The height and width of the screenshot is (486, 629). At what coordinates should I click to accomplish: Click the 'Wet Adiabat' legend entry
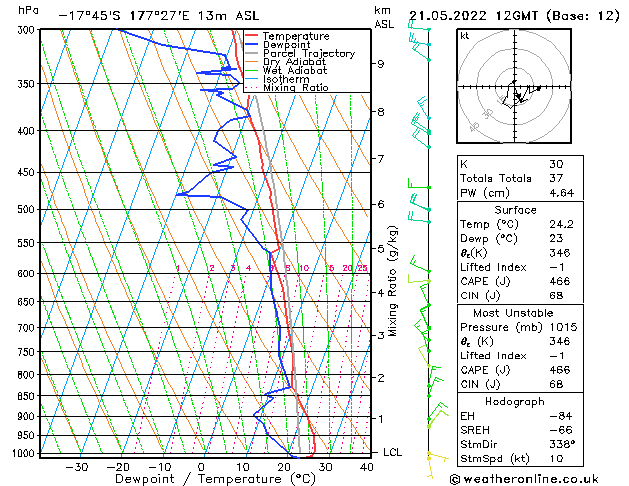click(295, 71)
